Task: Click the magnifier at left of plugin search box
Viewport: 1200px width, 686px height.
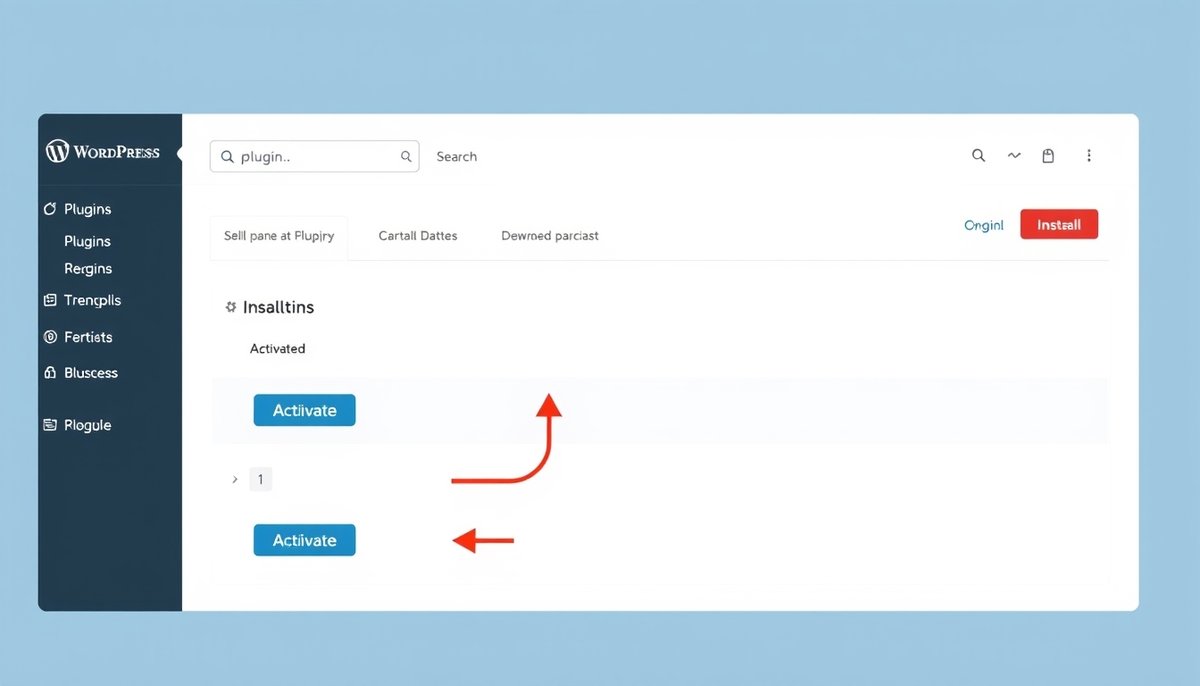Action: 227,157
